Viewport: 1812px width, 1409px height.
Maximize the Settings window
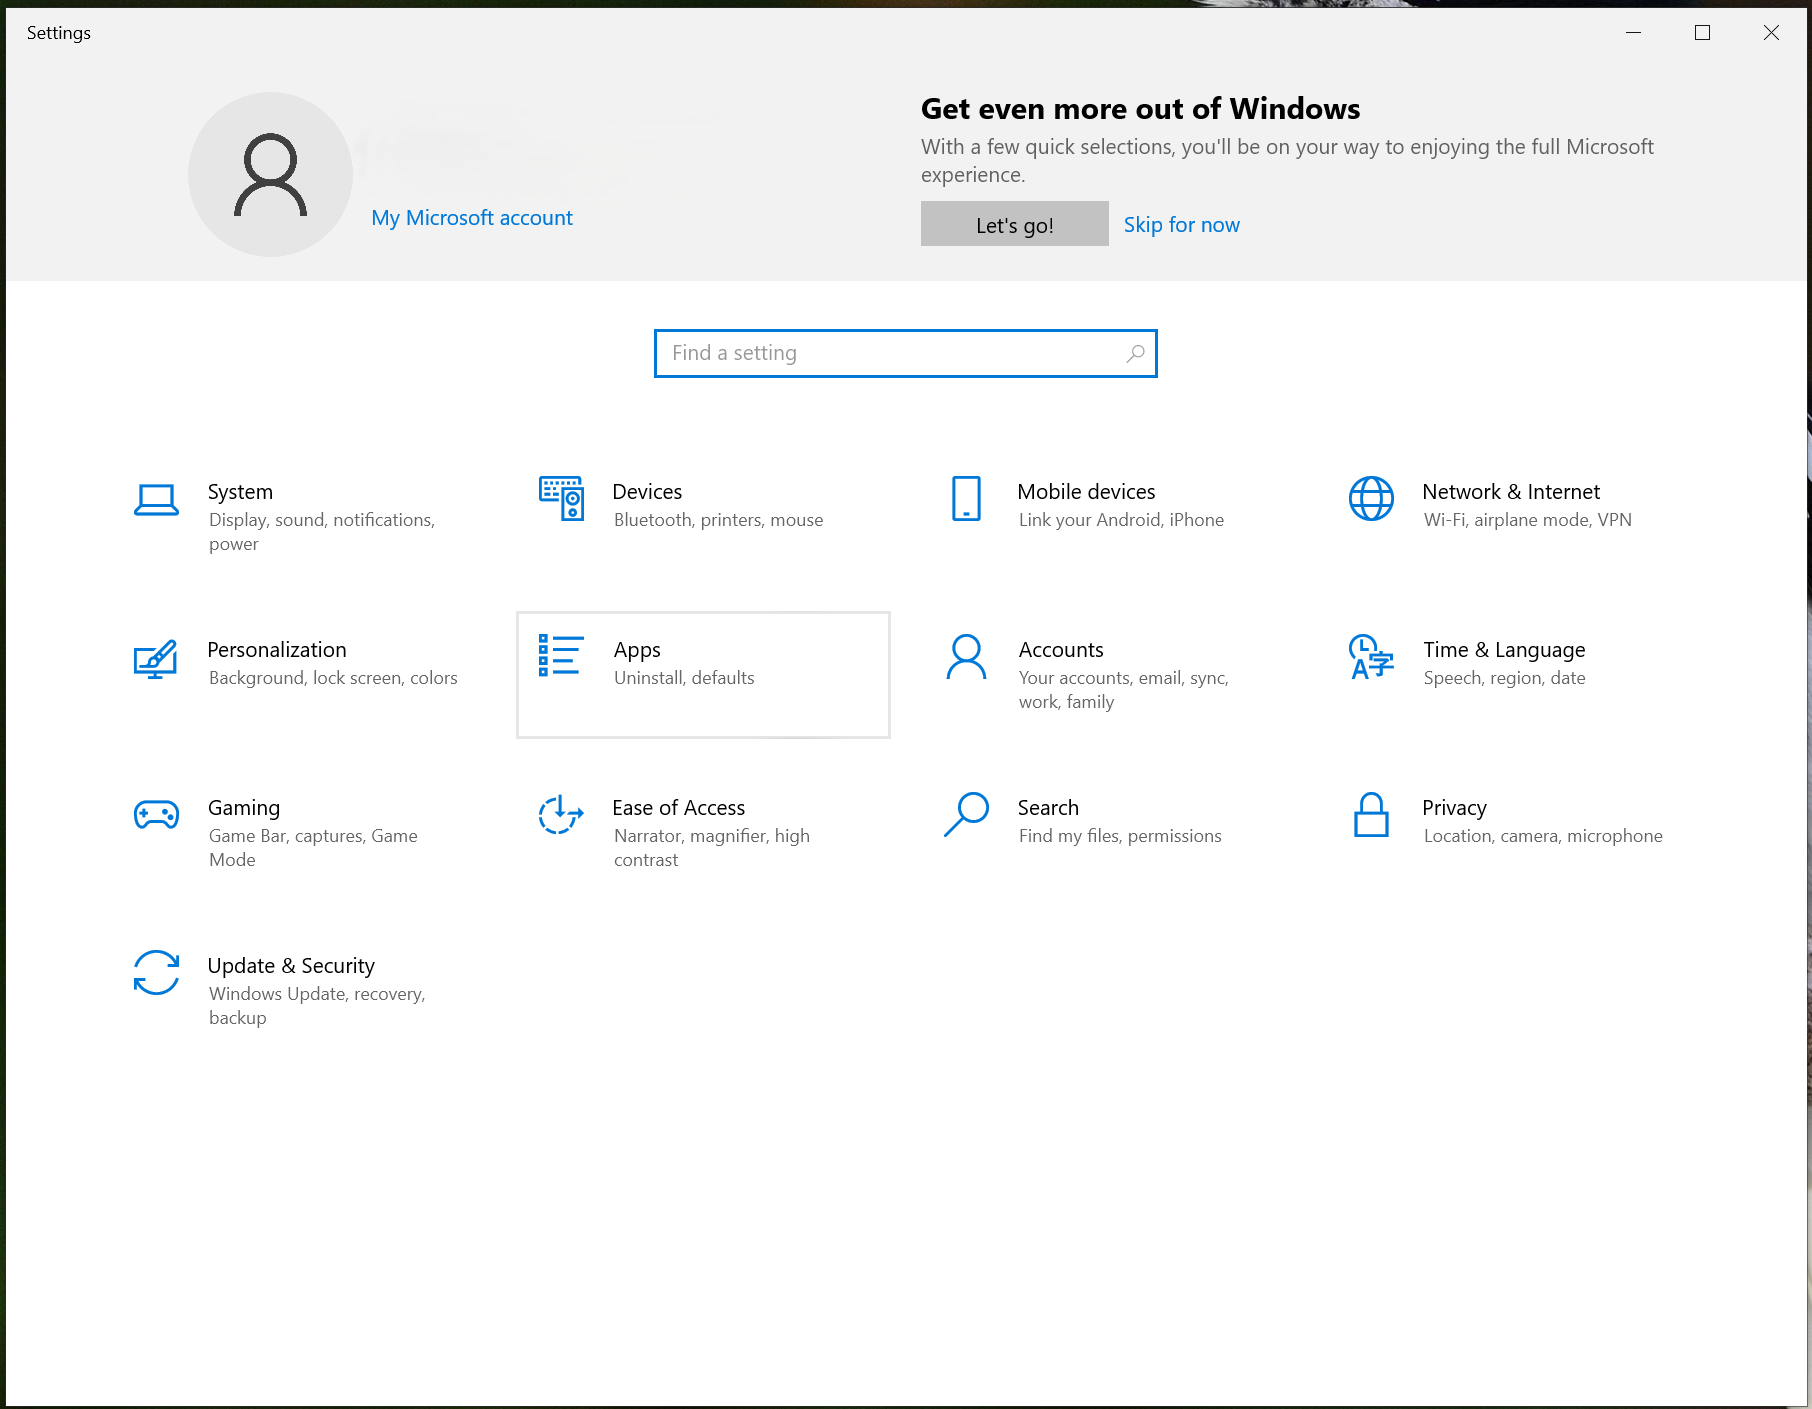point(1702,33)
